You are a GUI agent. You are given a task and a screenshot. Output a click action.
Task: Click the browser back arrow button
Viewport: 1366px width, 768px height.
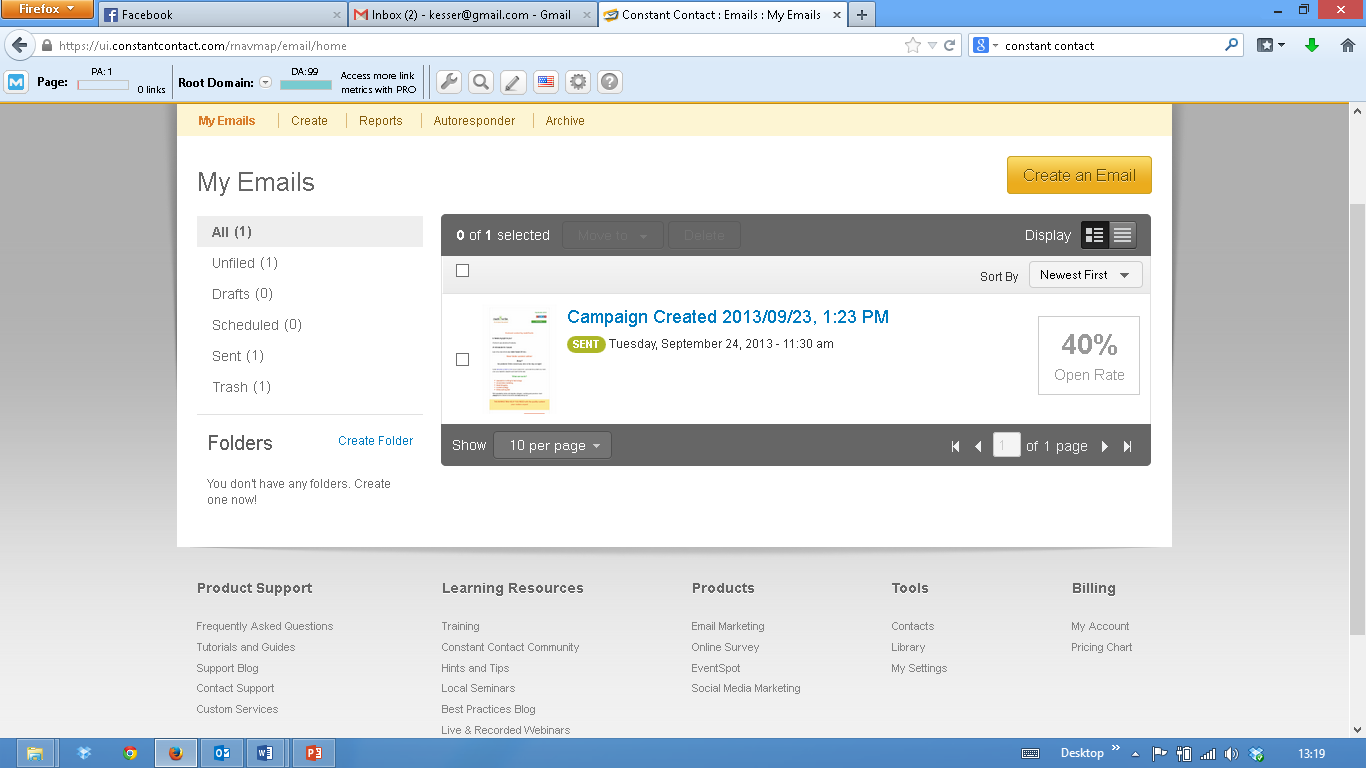[x=19, y=45]
